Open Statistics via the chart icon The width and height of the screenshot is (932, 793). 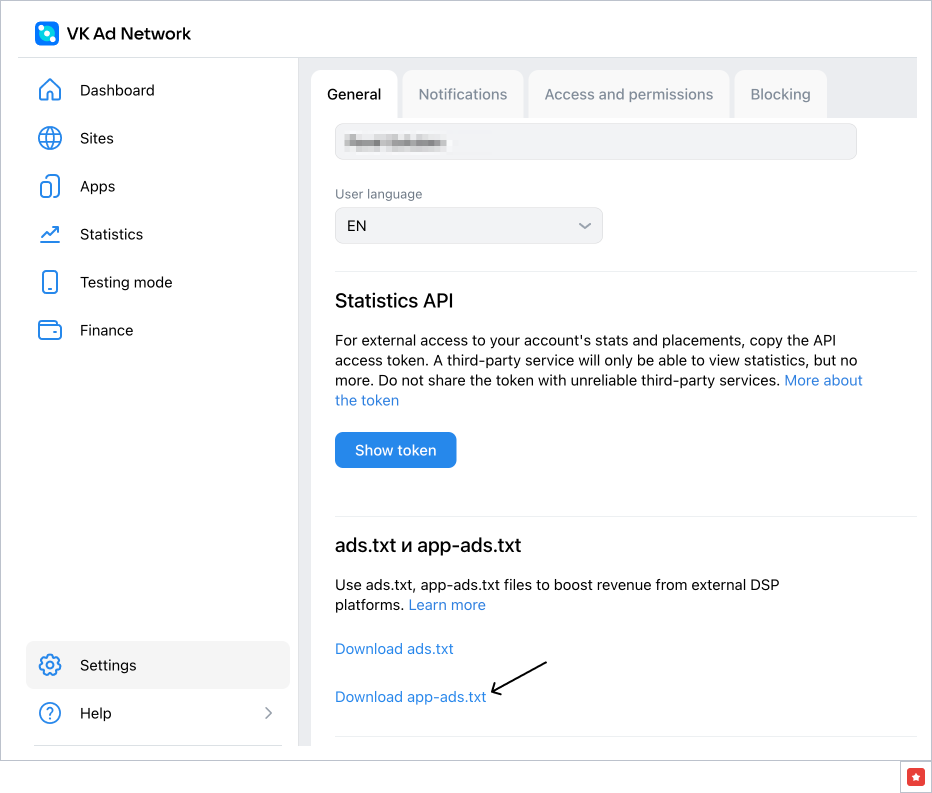click(x=50, y=234)
